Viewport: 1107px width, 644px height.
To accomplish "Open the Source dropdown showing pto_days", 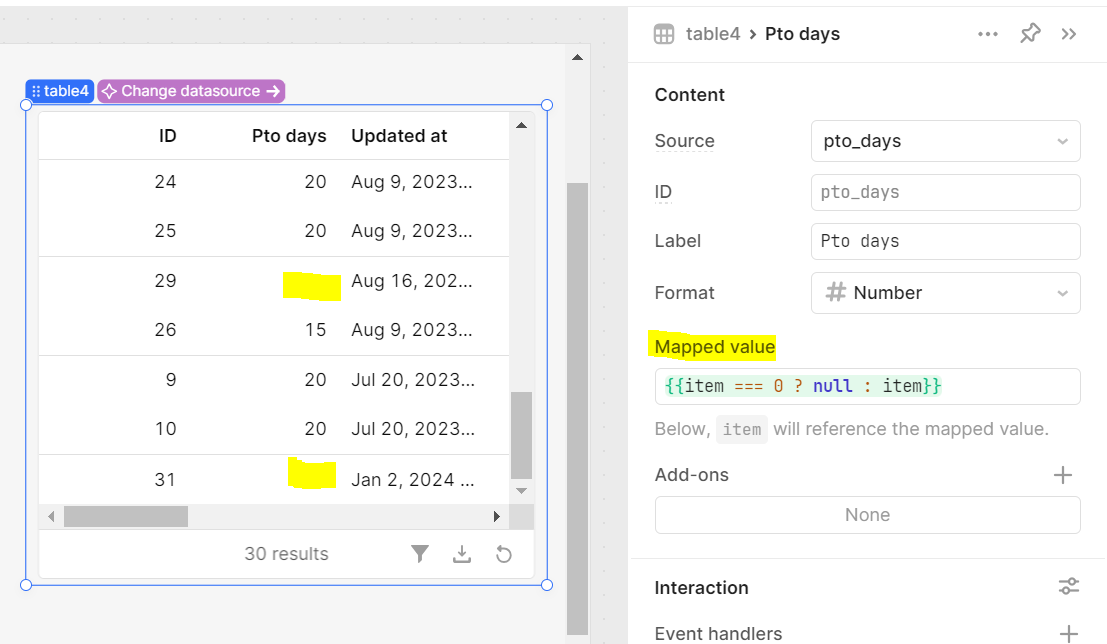I will pos(945,141).
